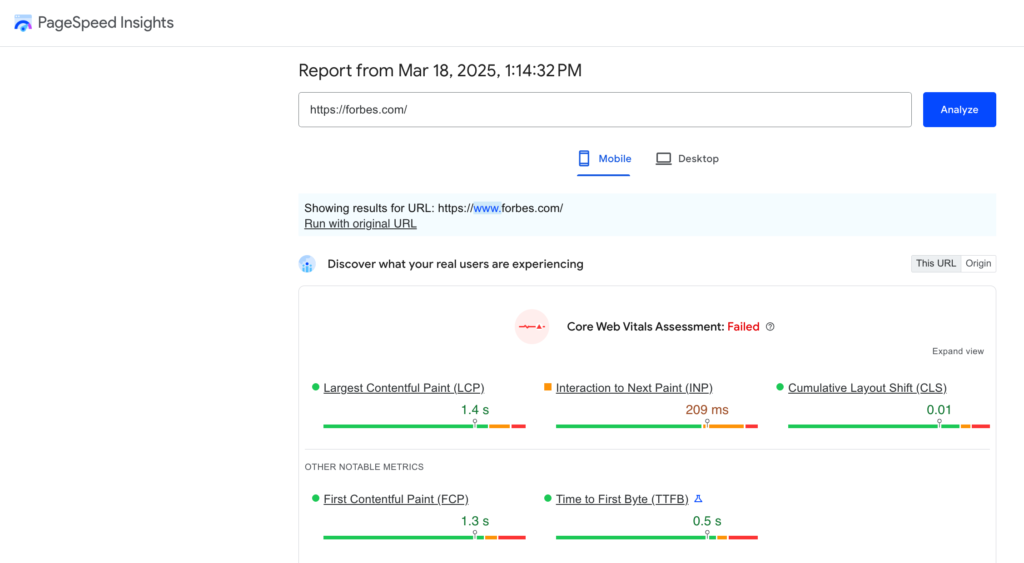Click the green dot beside CLS

pos(780,387)
